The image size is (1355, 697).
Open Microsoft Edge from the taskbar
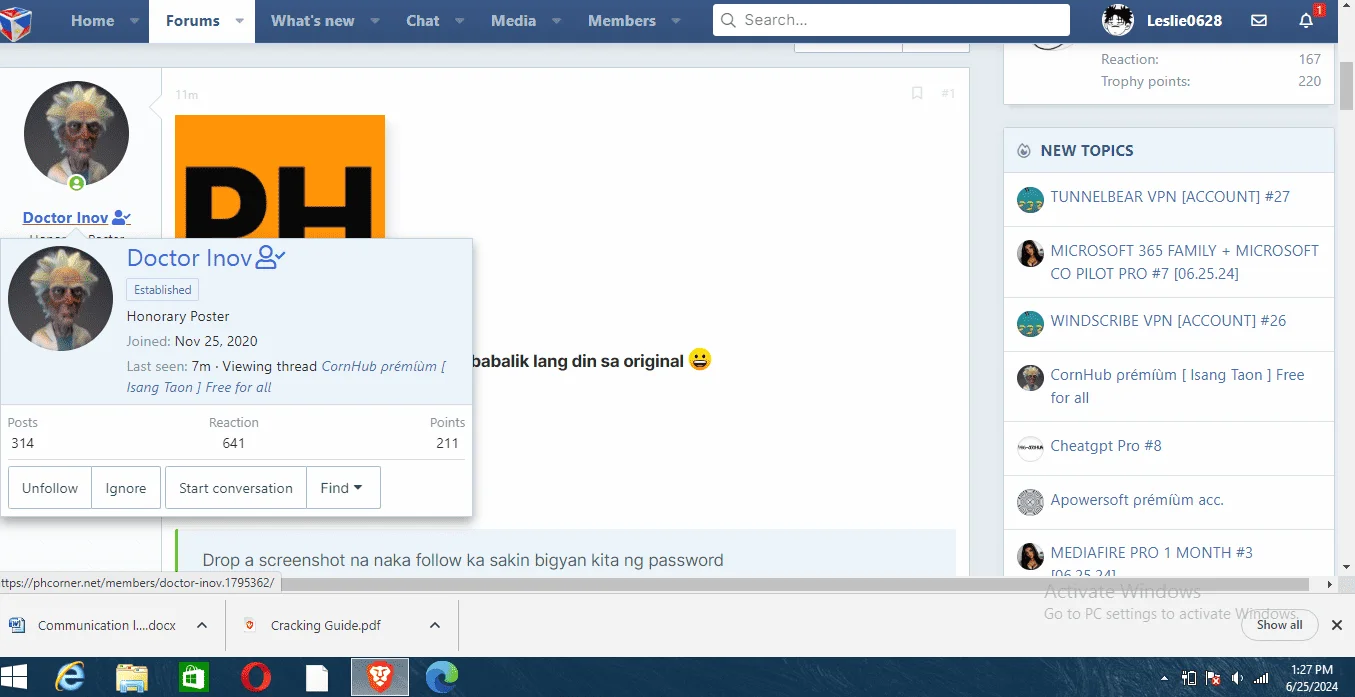point(441,678)
